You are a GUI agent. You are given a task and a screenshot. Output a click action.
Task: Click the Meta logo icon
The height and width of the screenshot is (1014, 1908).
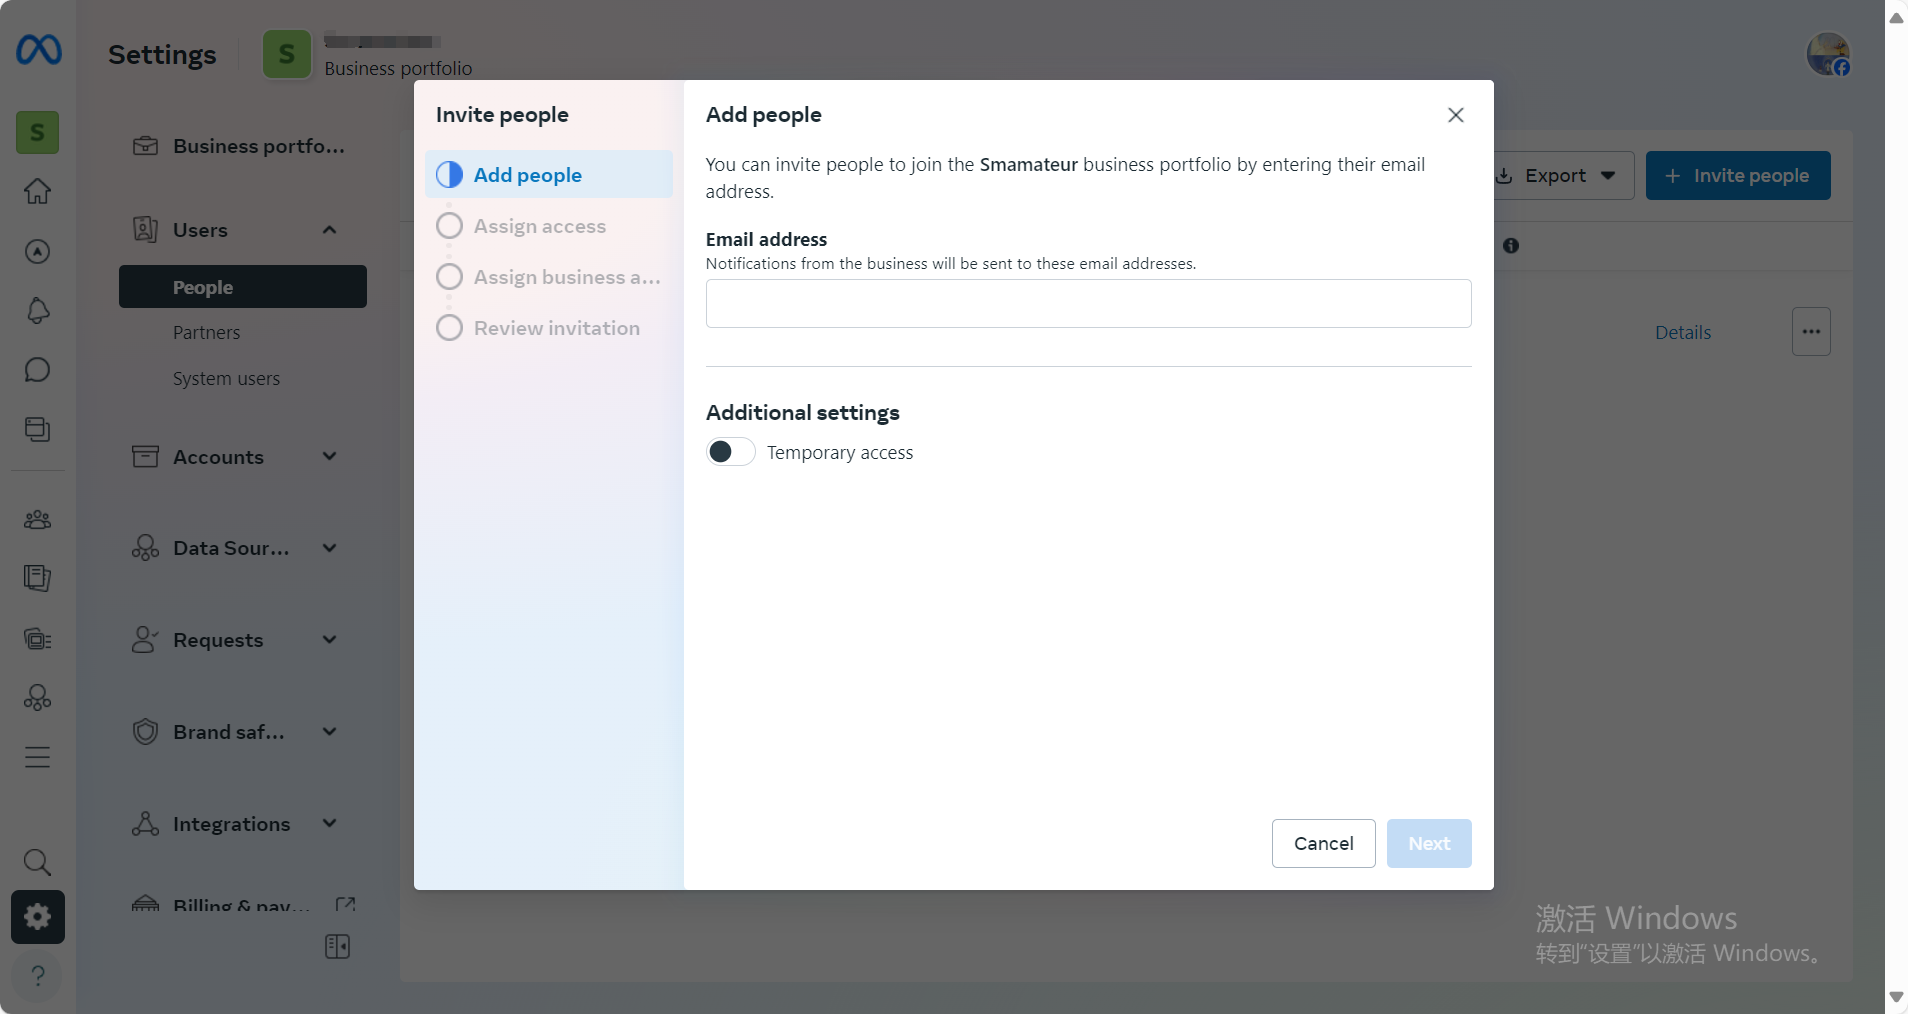pos(38,50)
